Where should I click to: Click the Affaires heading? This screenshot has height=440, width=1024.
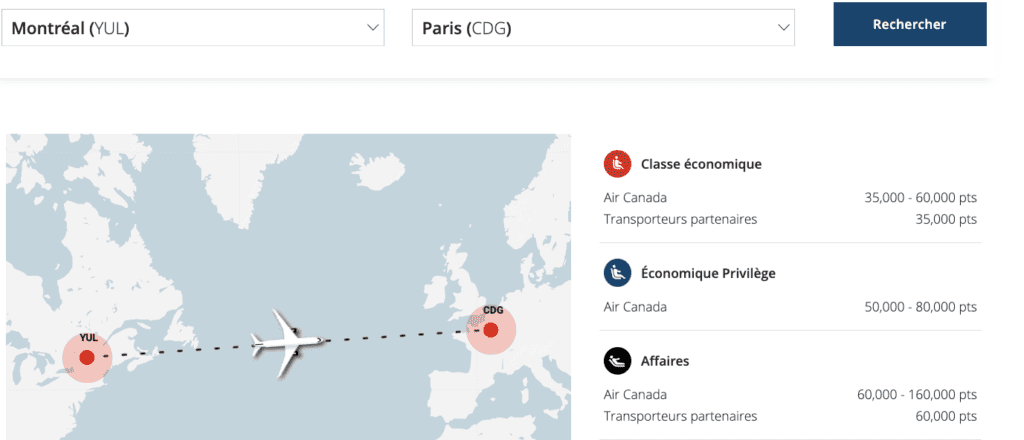(665, 360)
